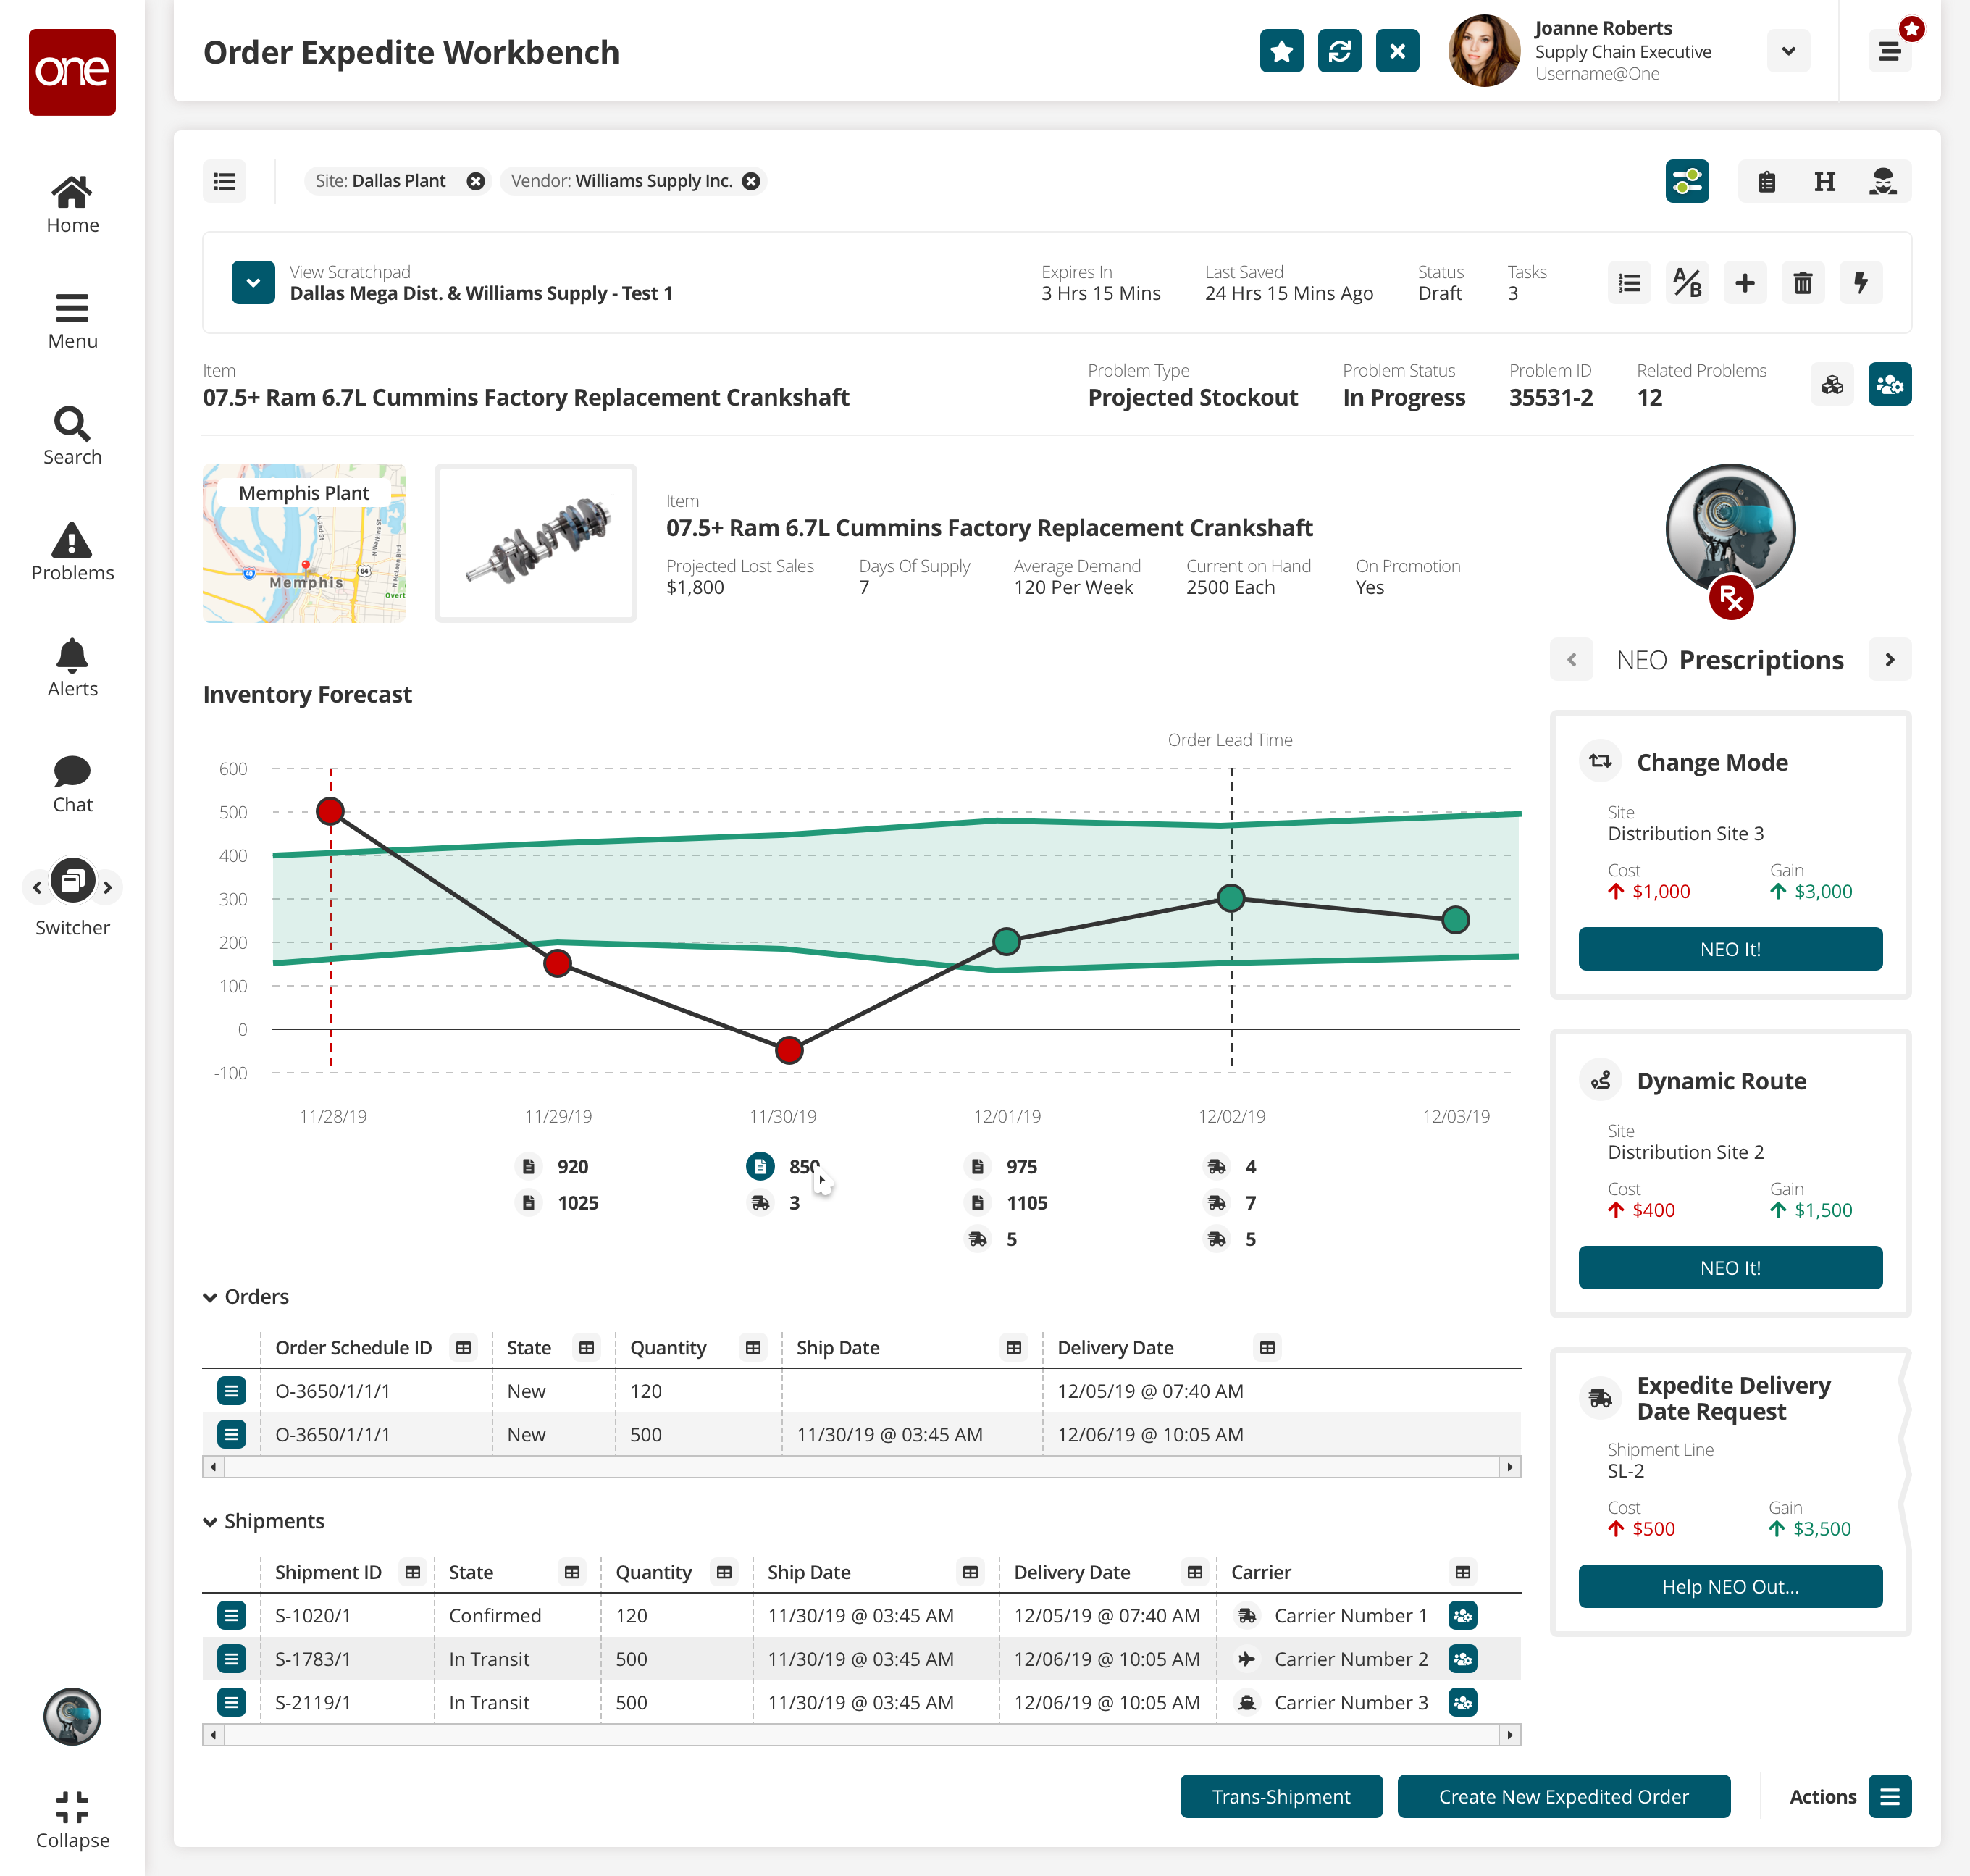Collapse the Shipments section
Image resolution: width=1970 pixels, height=1876 pixels.
[x=210, y=1522]
